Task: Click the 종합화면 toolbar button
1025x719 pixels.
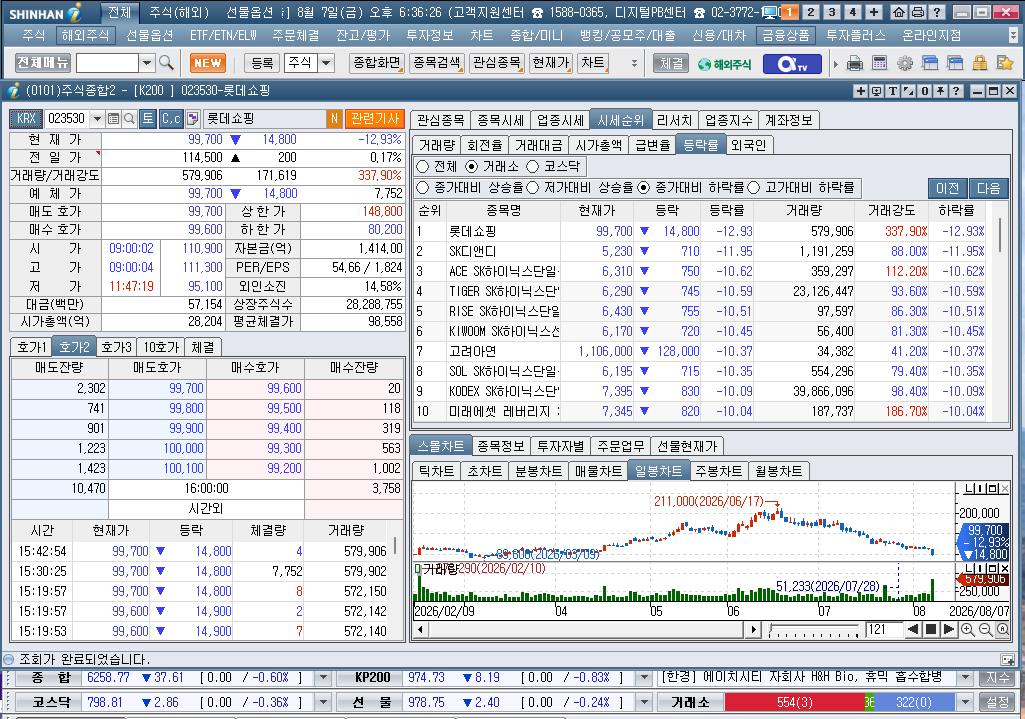Action: (377, 63)
